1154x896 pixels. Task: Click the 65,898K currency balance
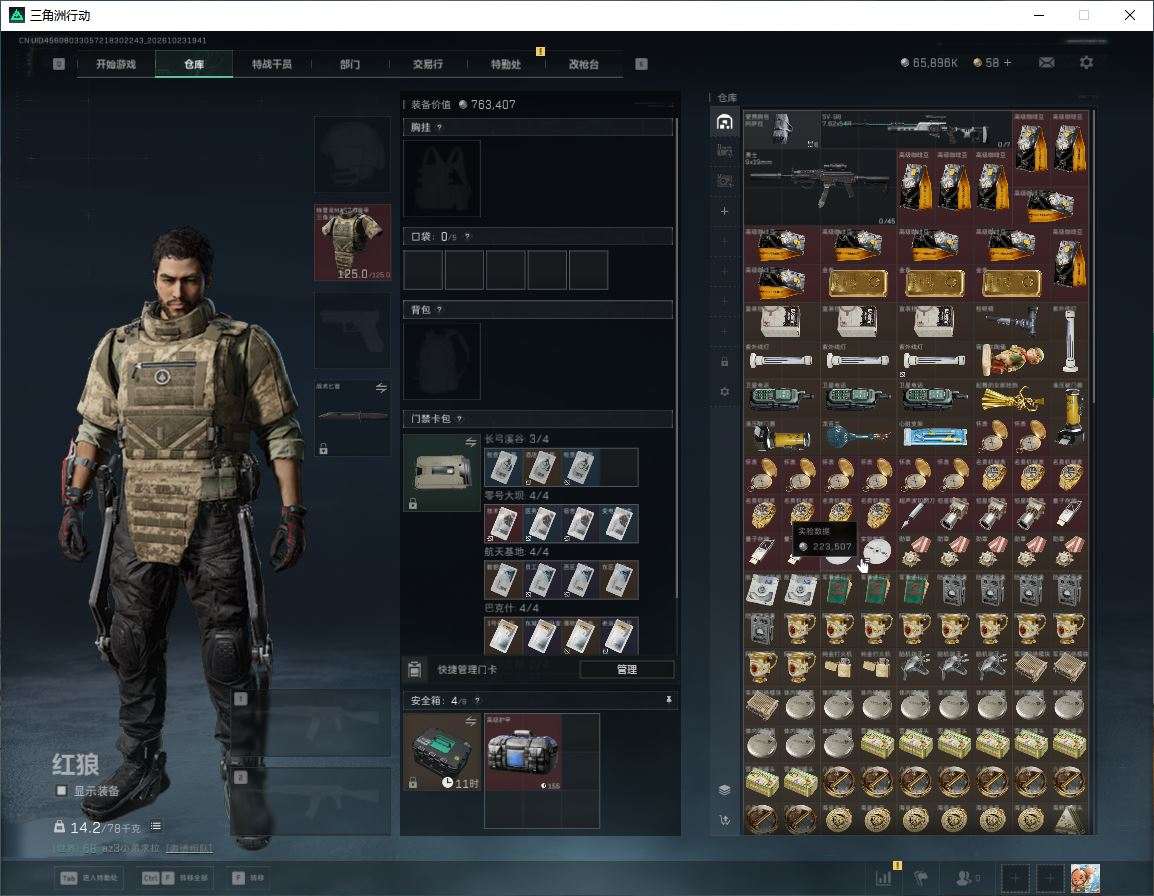pyautogui.click(x=929, y=63)
